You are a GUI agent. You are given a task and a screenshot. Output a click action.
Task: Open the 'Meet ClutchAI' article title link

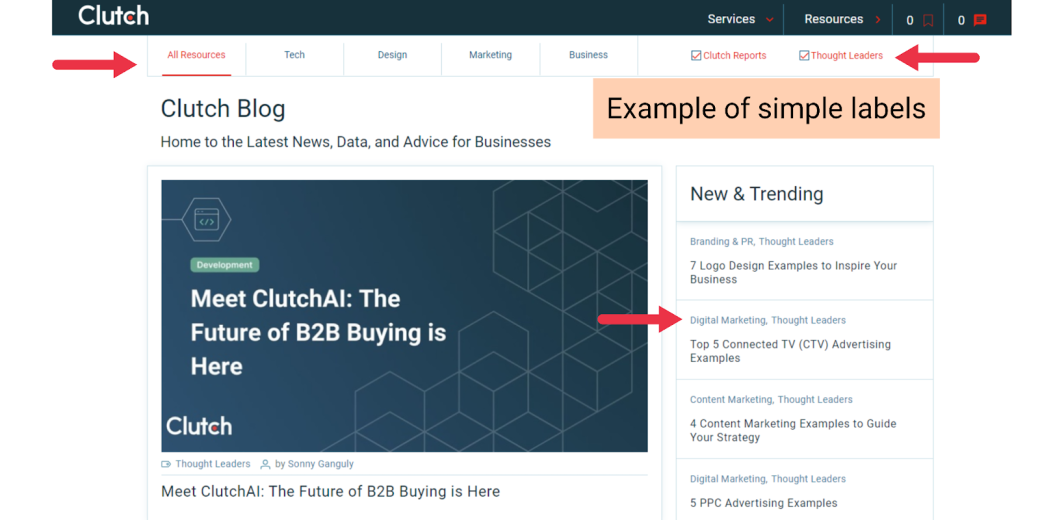pos(330,491)
